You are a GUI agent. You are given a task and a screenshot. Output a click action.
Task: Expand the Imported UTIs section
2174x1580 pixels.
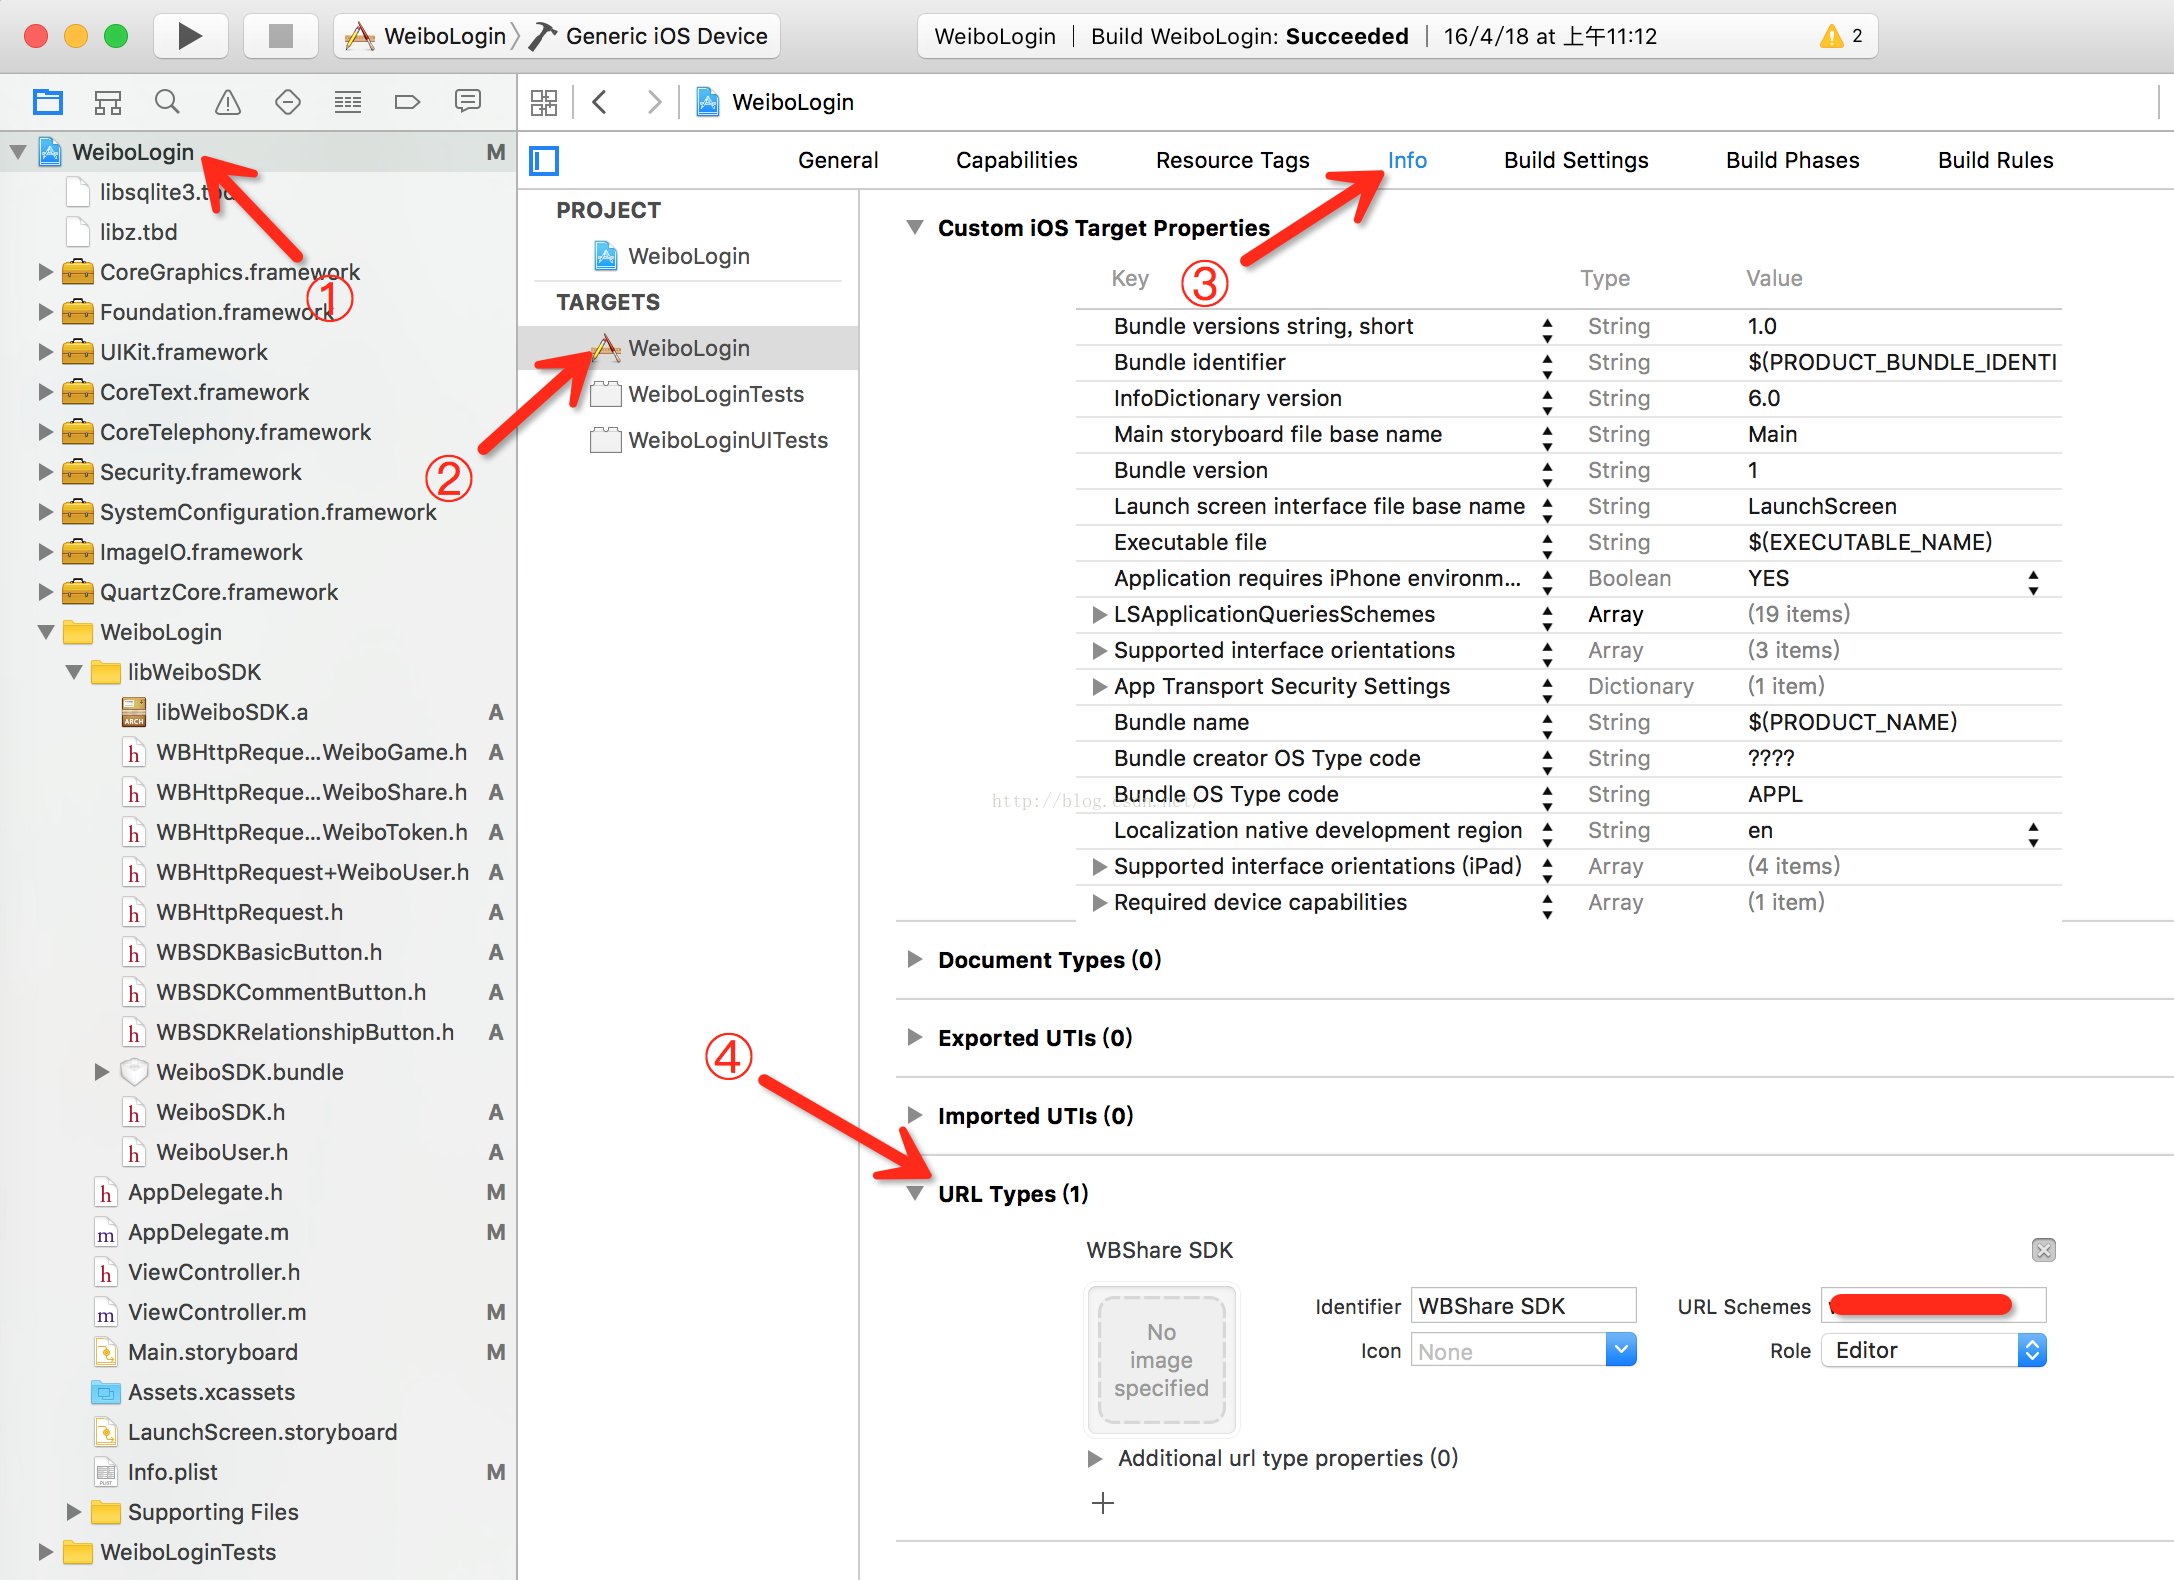point(914,1116)
